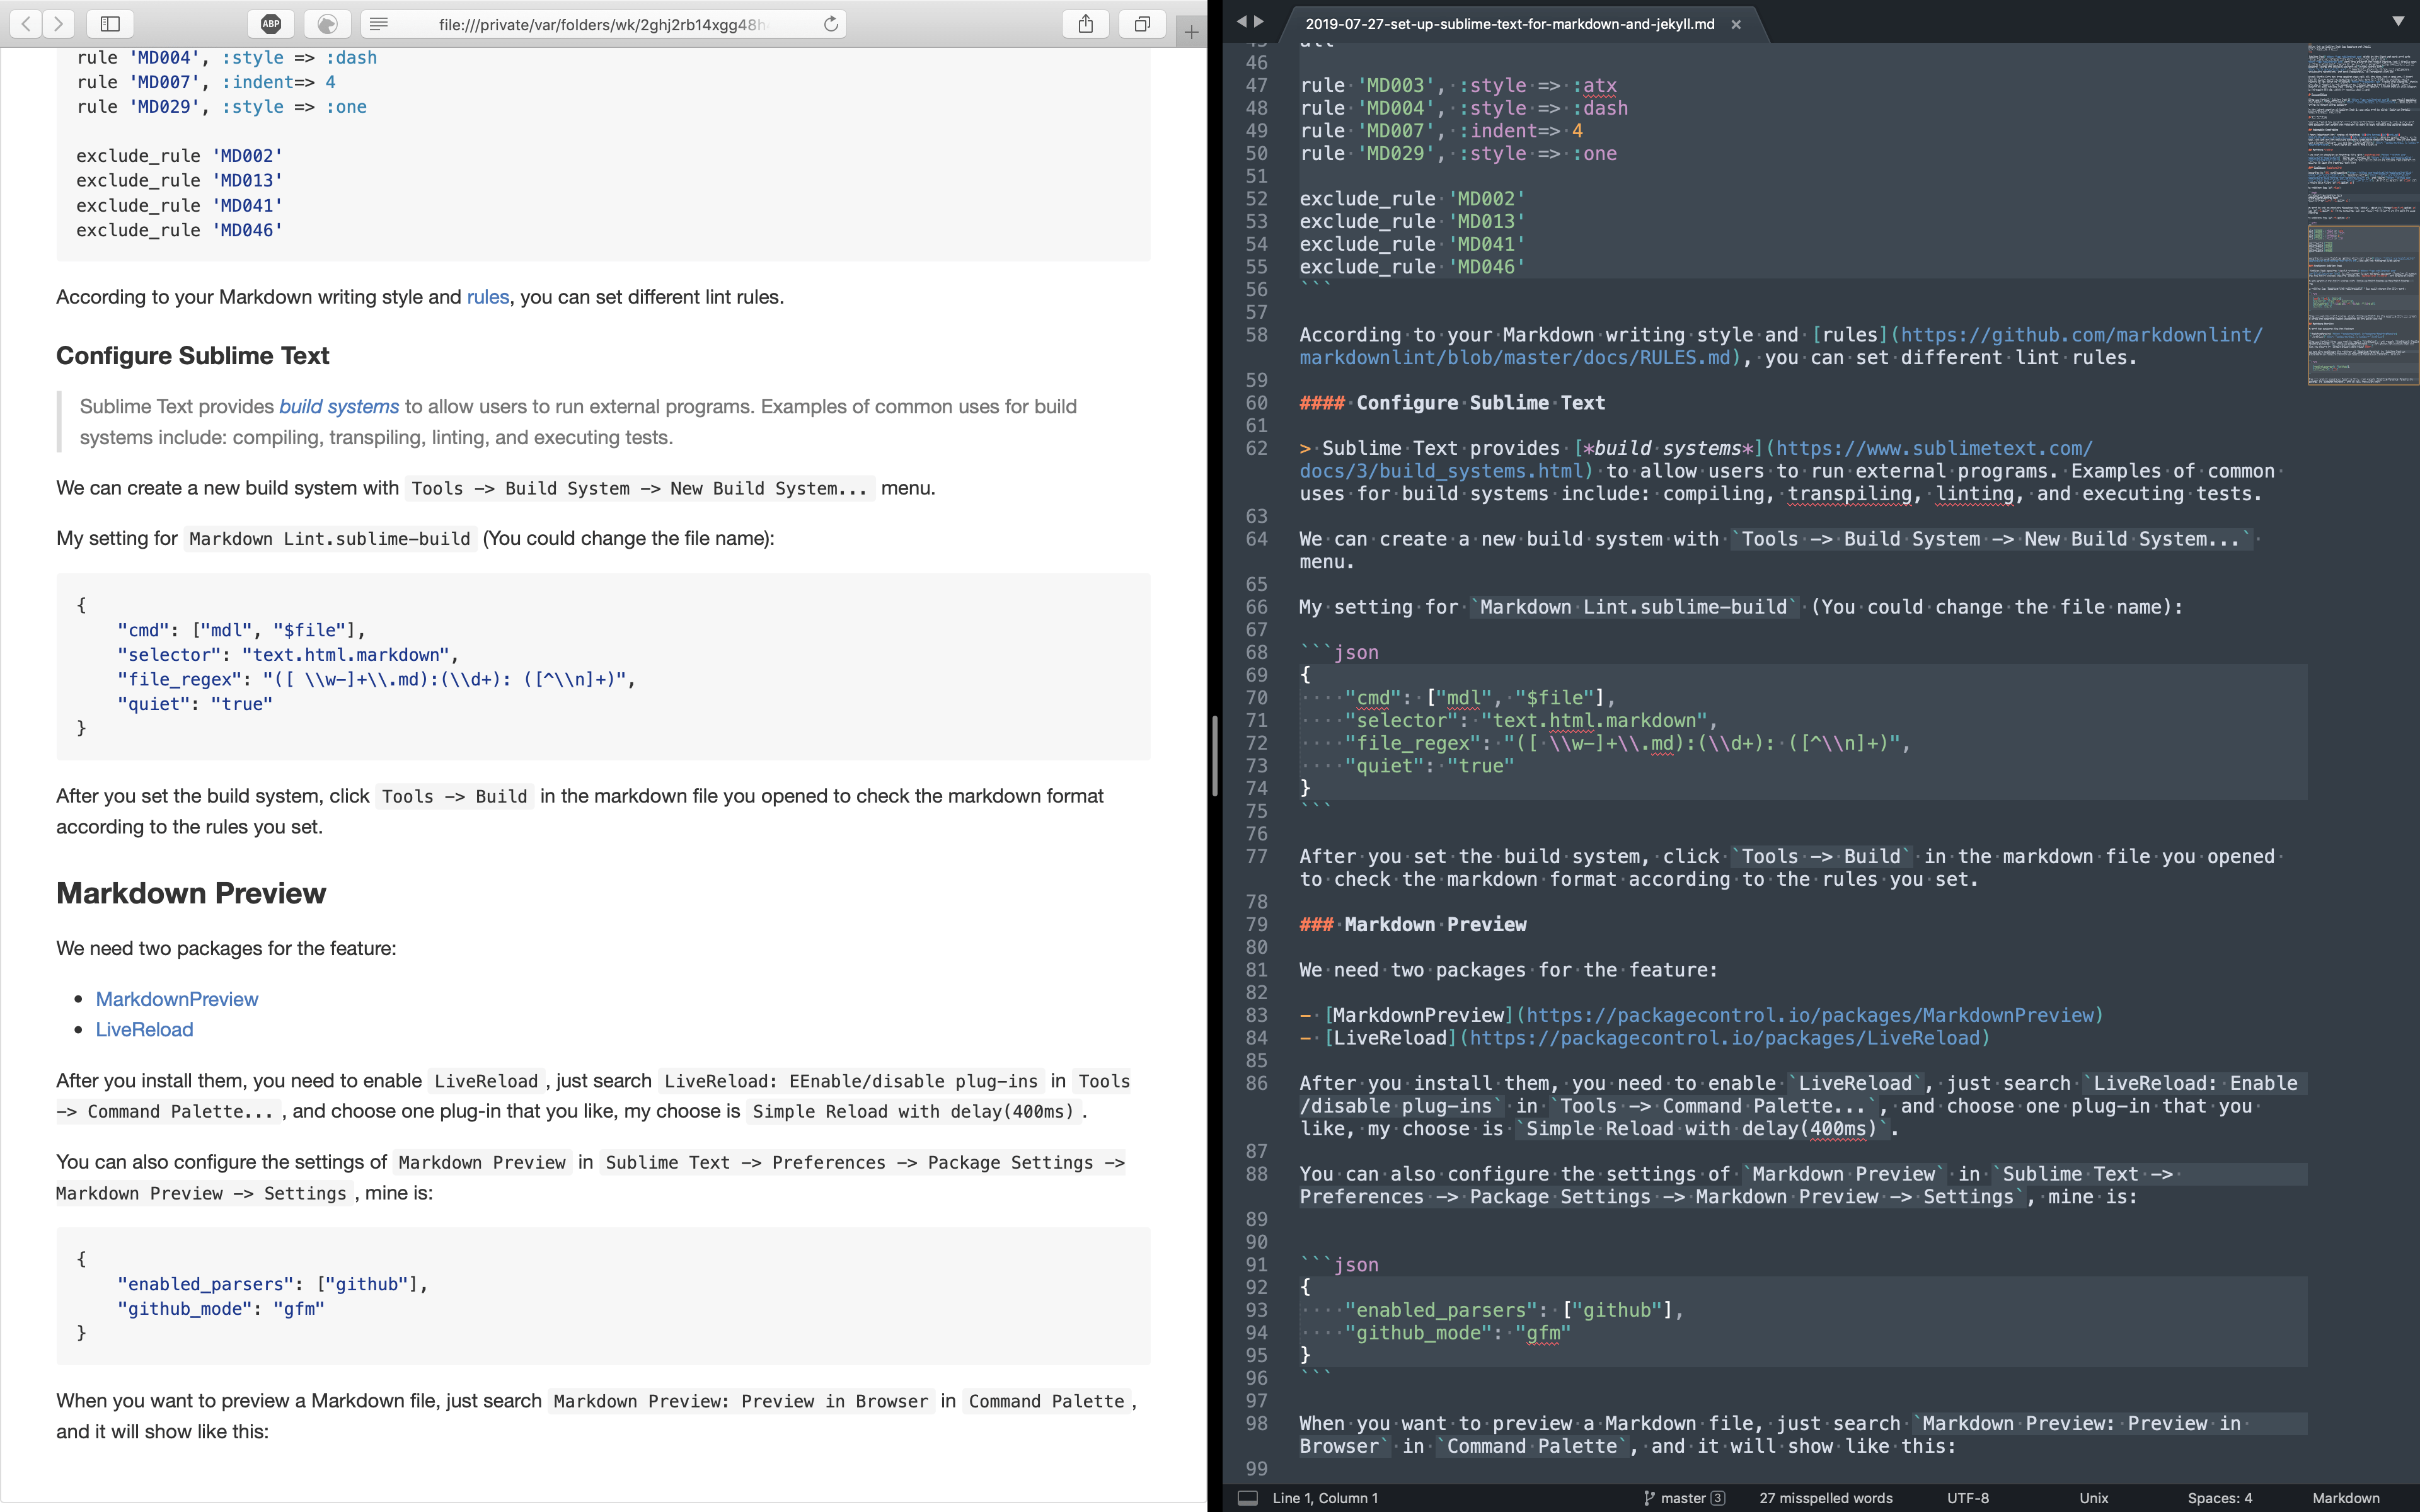This screenshot has height=1512, width=2420.
Task: Click inline code Markdown Lint.sublime-build in preview
Action: coord(330,539)
